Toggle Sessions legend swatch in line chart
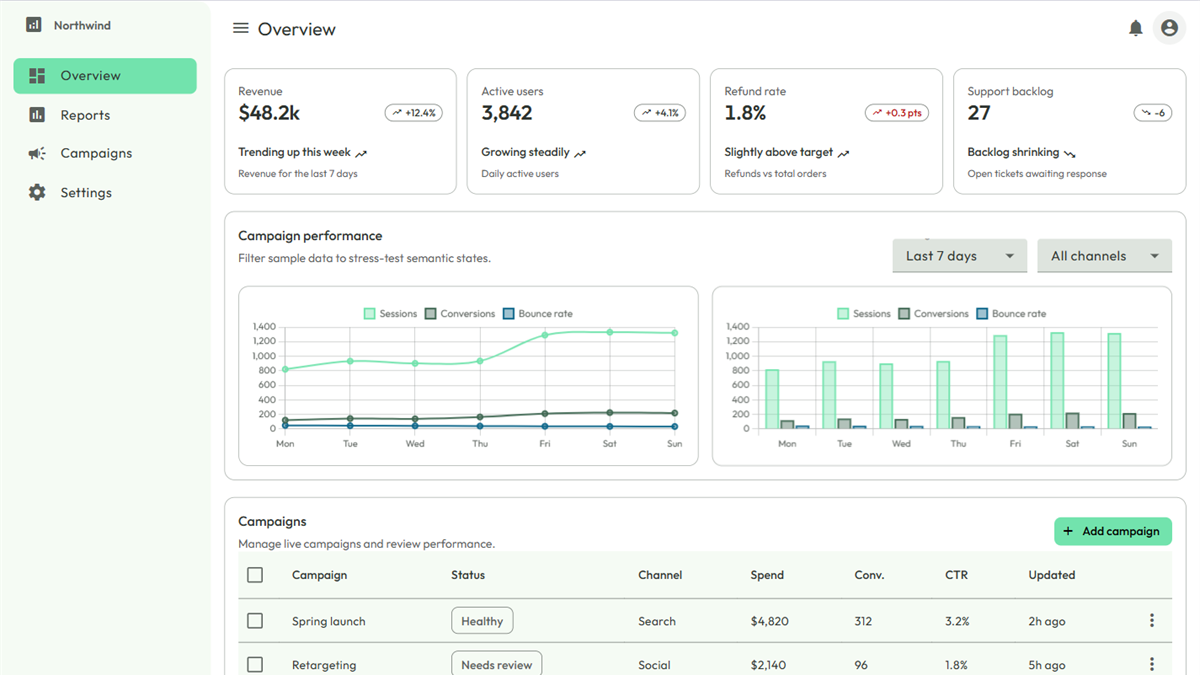 coord(369,313)
